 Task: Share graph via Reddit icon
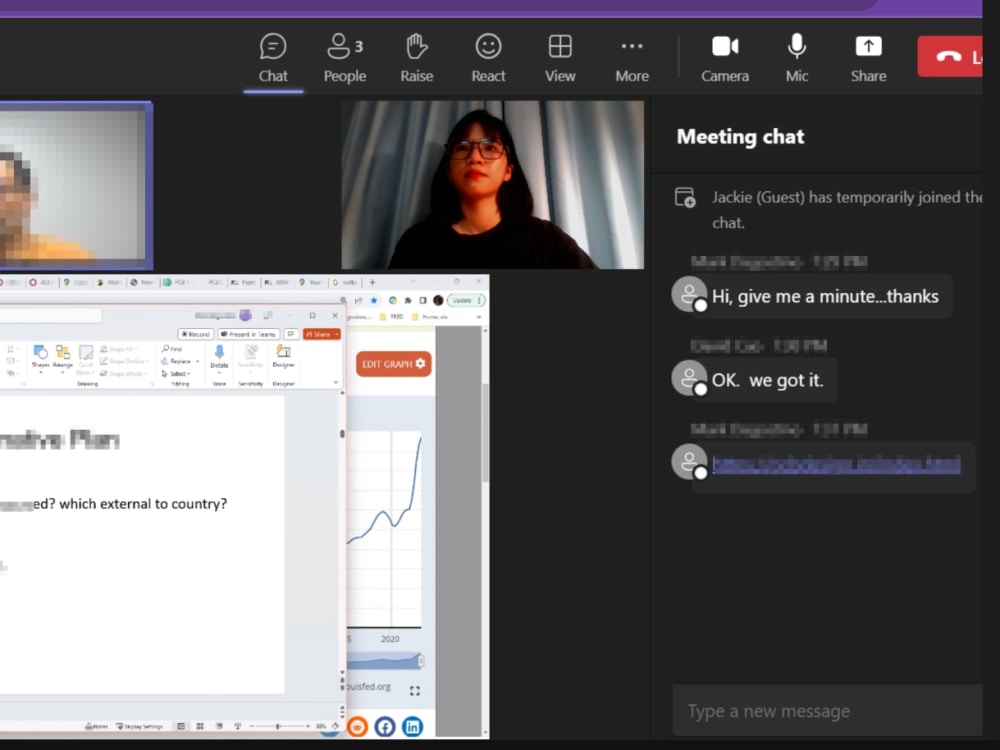pos(358,727)
